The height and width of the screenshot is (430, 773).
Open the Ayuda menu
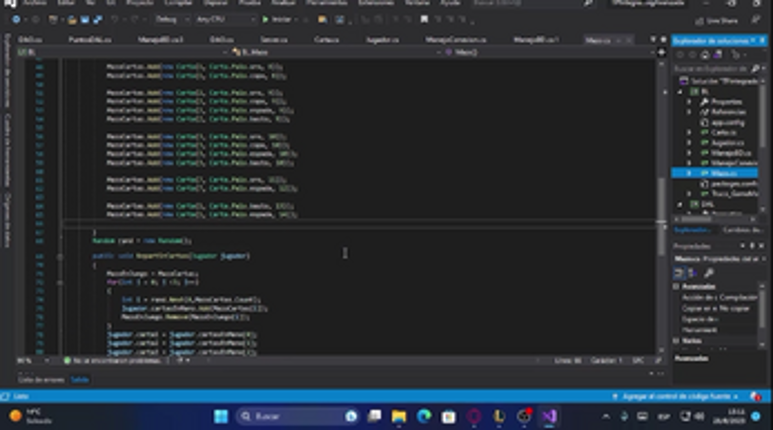[x=450, y=3]
